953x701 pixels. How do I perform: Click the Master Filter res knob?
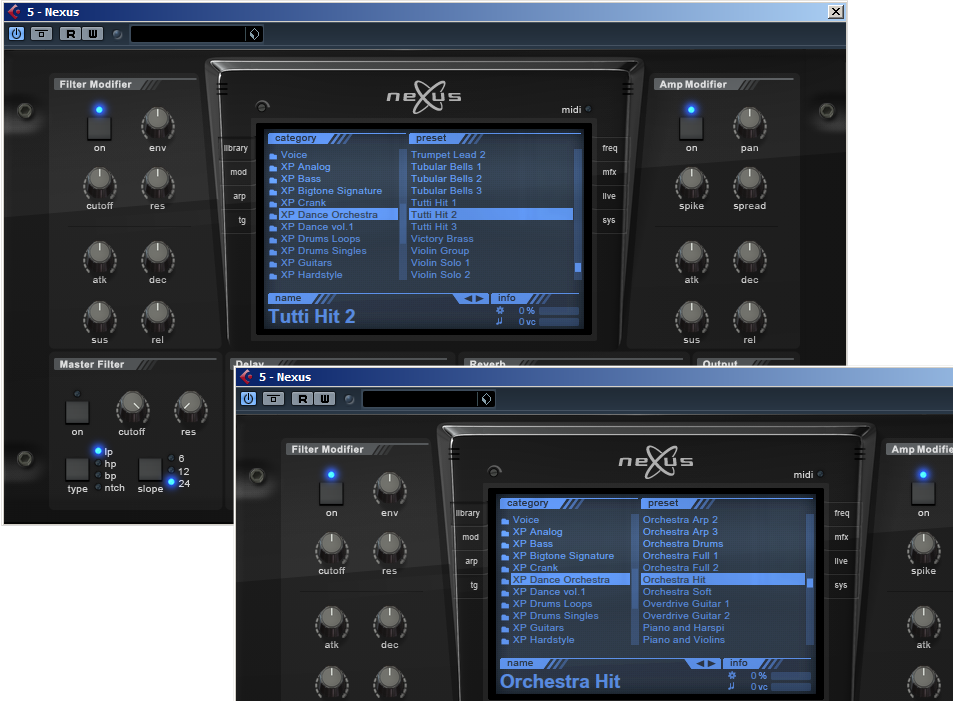(190, 407)
